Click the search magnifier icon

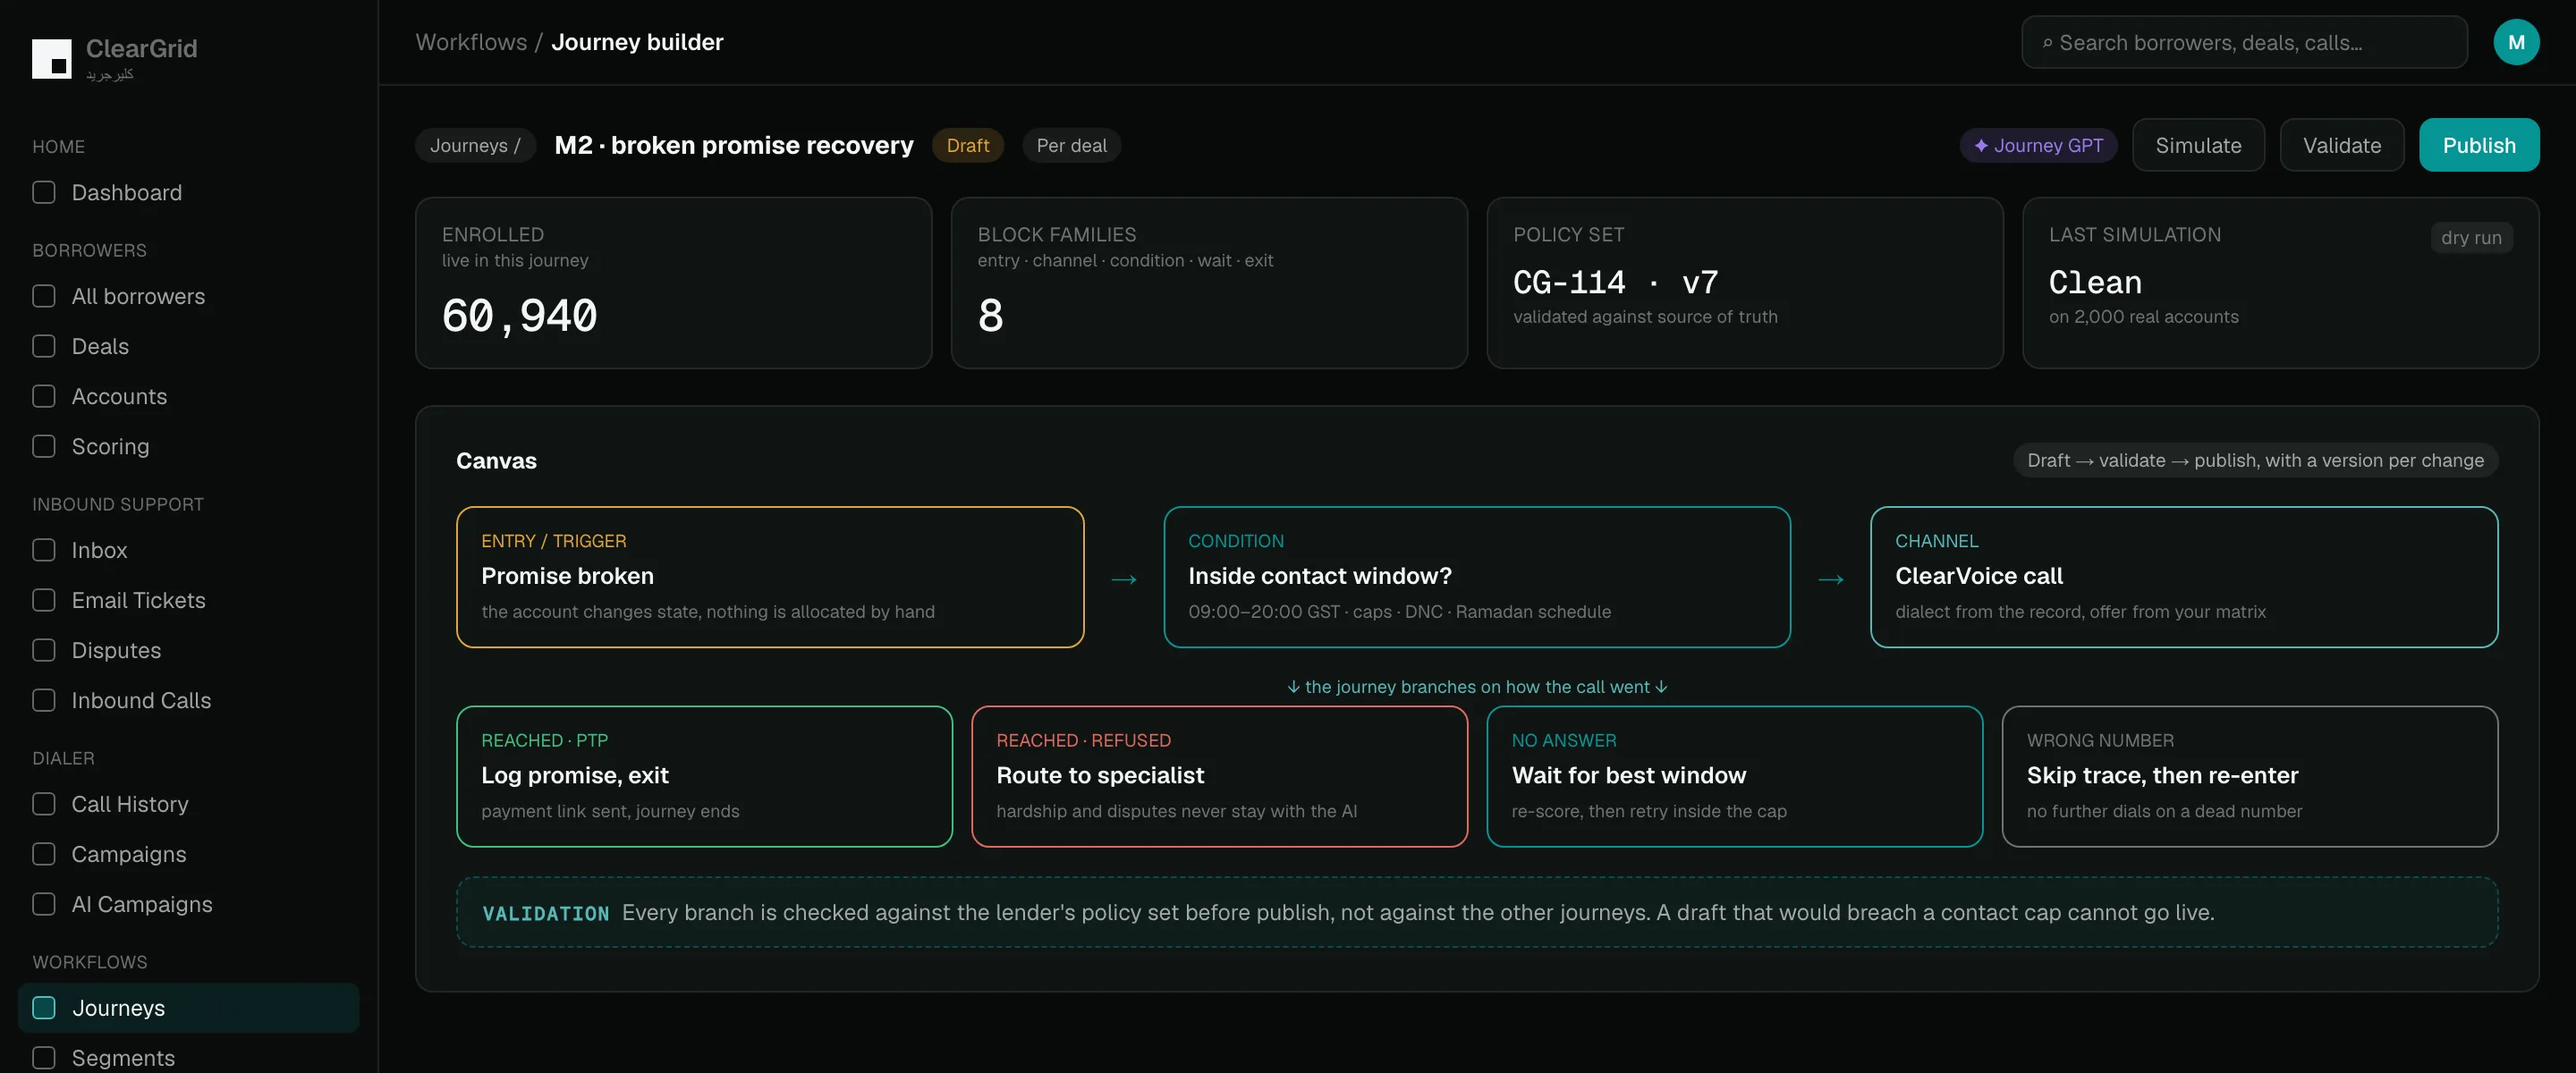[x=2047, y=43]
